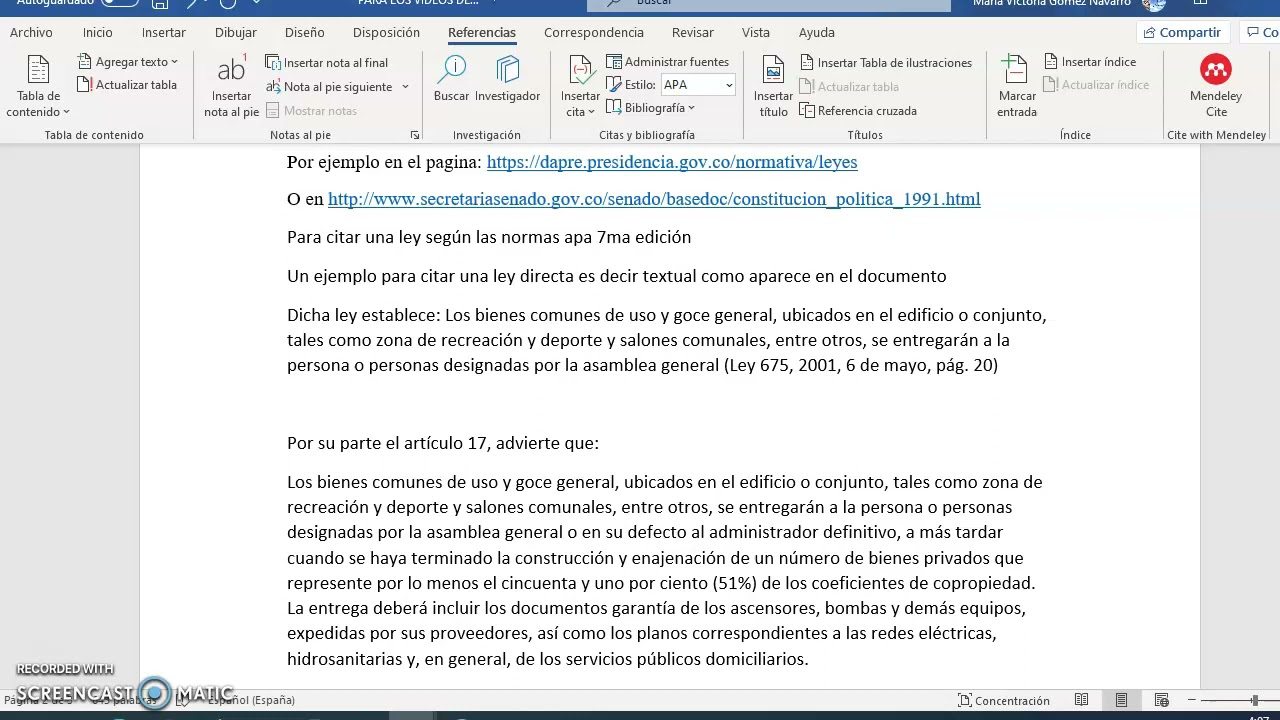Click the zoom slider handle
The width and height of the screenshot is (1280, 720).
1254,701
